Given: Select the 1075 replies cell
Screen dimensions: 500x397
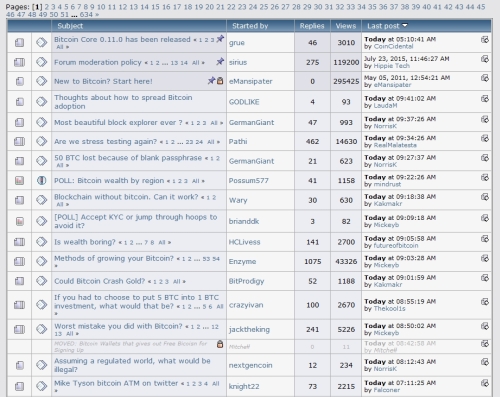Looking at the screenshot, I should click(312, 262).
